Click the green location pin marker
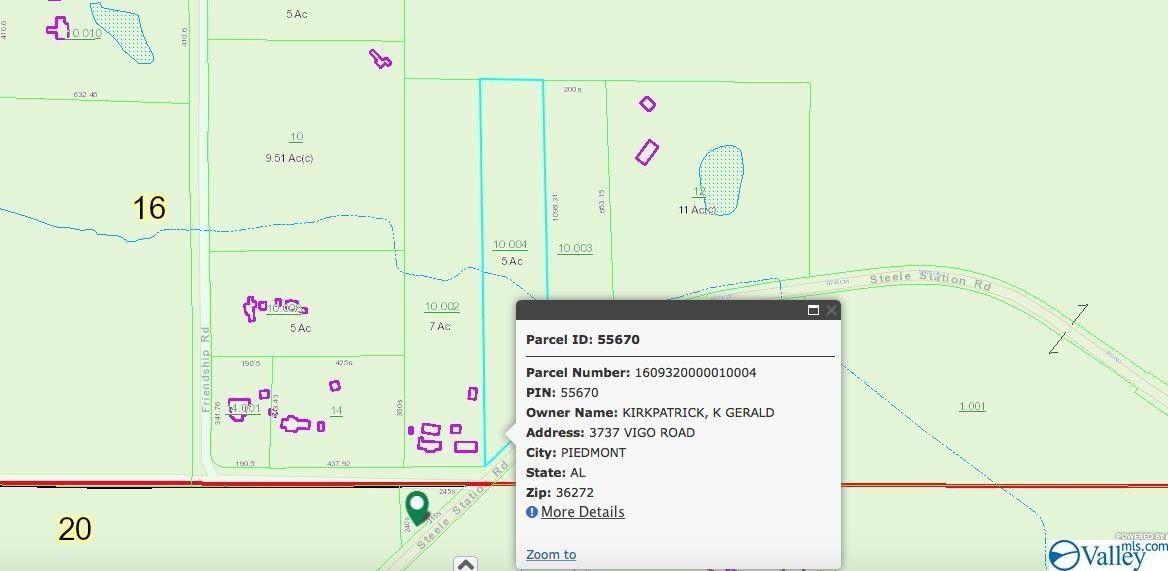Screen dimensions: 1168x571 click(x=417, y=505)
